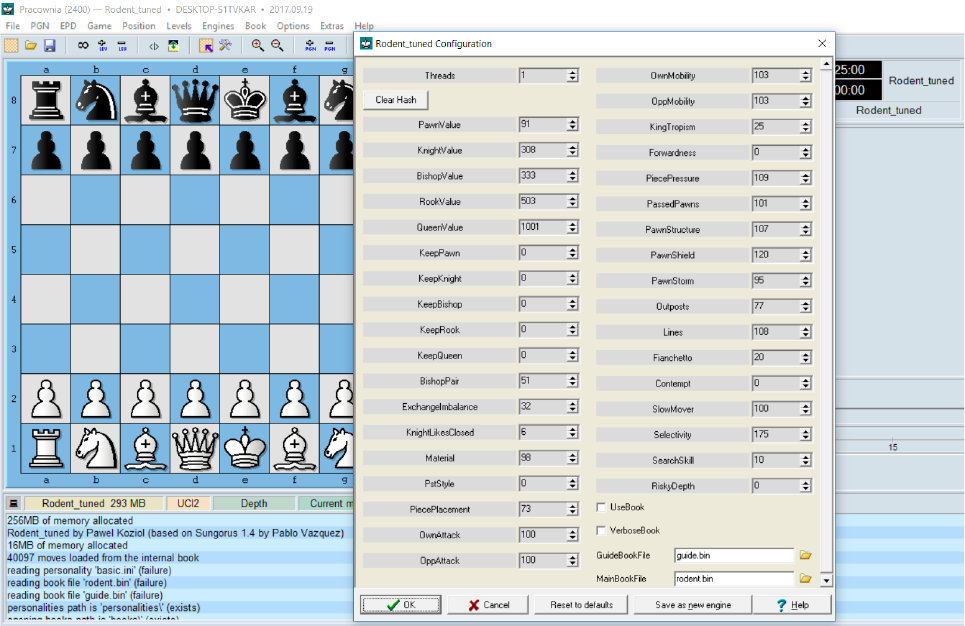Browse for MainBookFile using folder icon
Screen dimensions: 965x626
pyautogui.click(x=805, y=579)
